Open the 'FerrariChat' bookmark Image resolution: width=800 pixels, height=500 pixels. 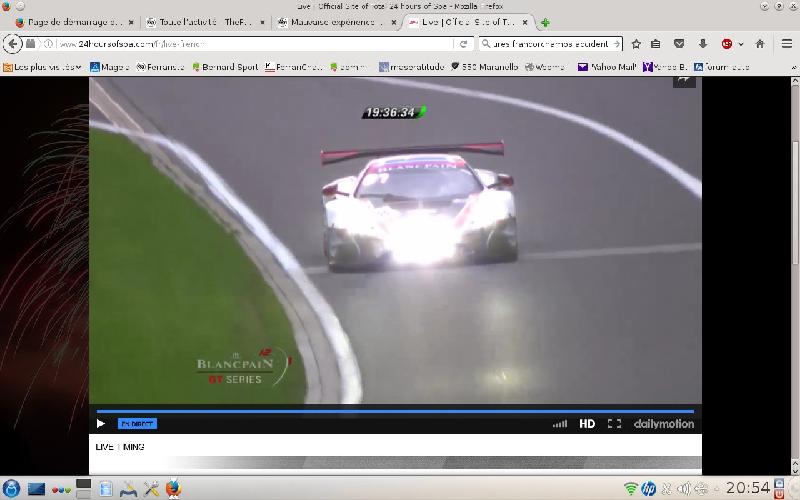pos(294,67)
